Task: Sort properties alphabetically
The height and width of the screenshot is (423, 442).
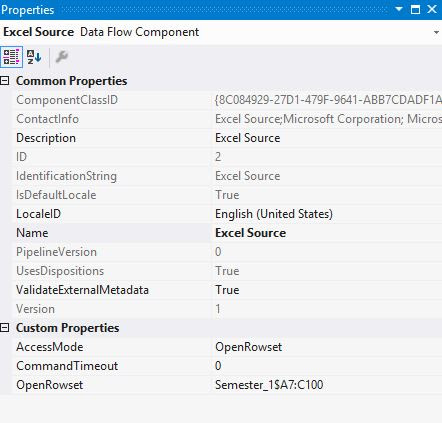Action: (34, 57)
